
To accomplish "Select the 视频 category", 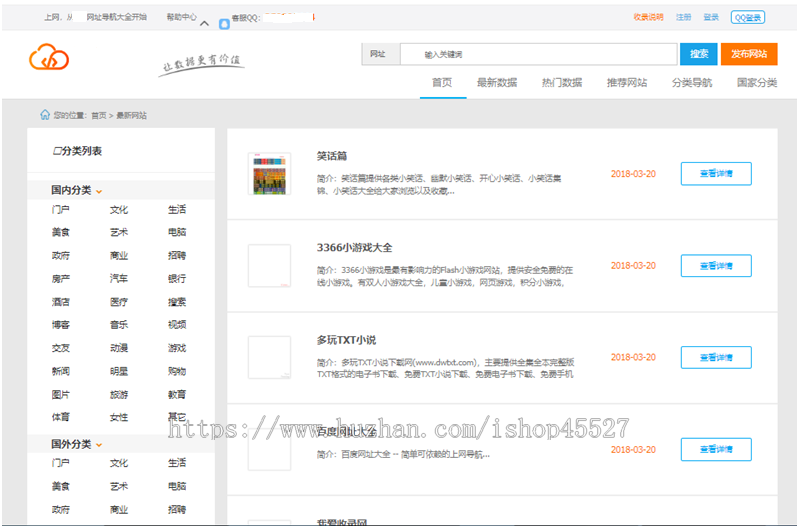I will pos(177,325).
